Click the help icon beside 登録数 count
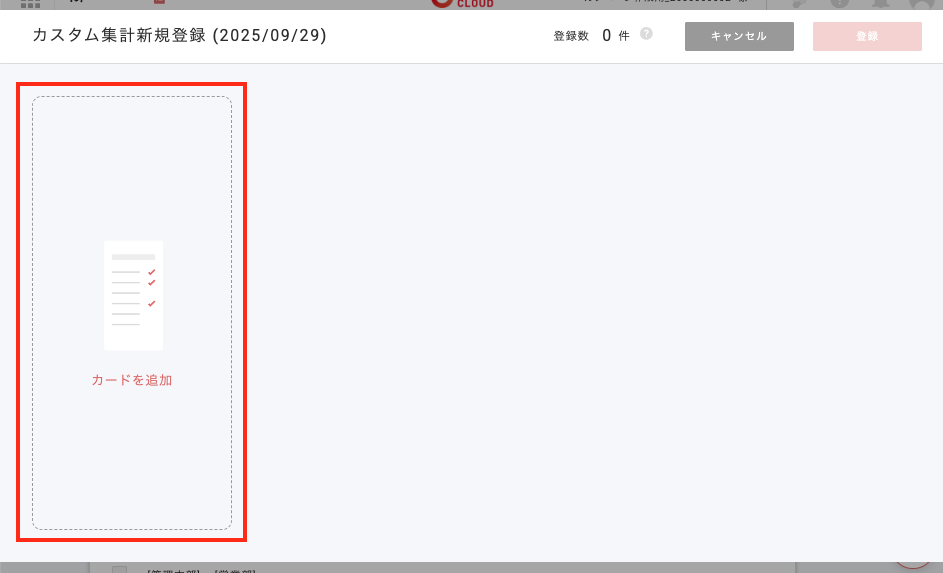Image resolution: width=943 pixels, height=573 pixels. tap(646, 34)
